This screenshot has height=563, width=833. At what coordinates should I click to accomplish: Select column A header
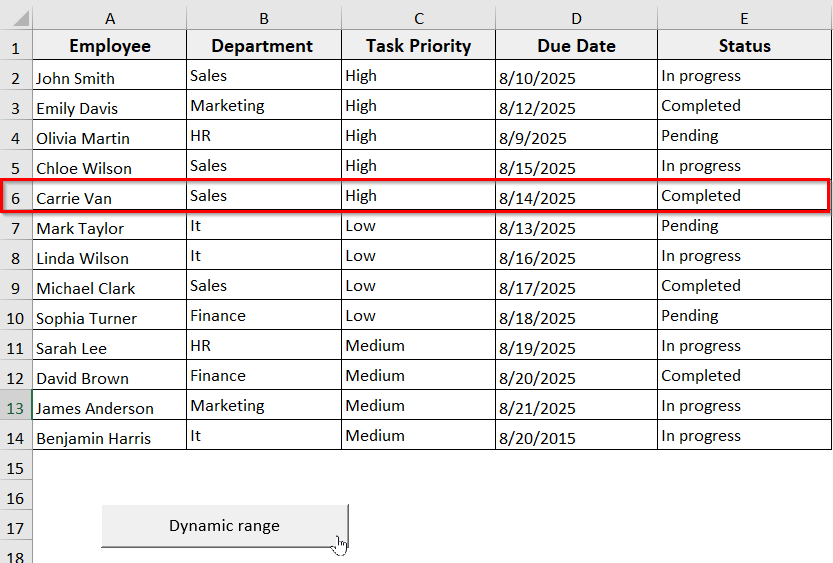coord(109,17)
